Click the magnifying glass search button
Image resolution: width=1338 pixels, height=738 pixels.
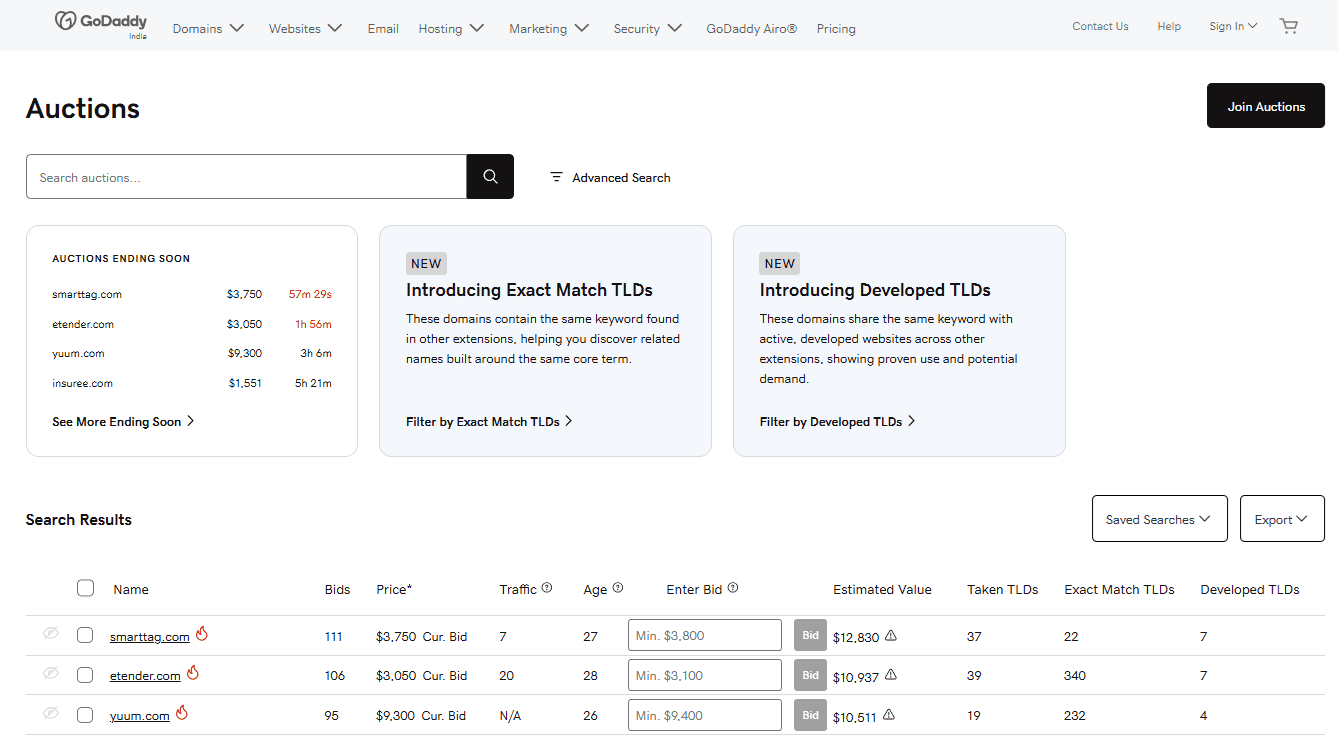pyautogui.click(x=490, y=177)
